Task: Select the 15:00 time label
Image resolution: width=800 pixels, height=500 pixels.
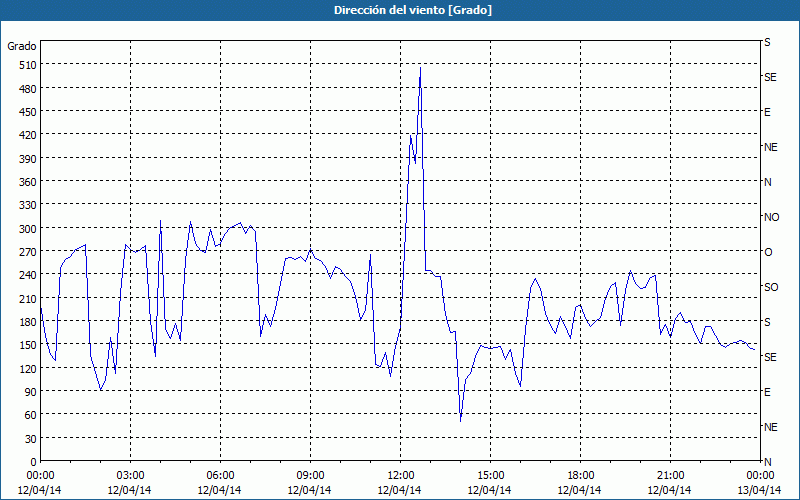Action: pyautogui.click(x=490, y=476)
